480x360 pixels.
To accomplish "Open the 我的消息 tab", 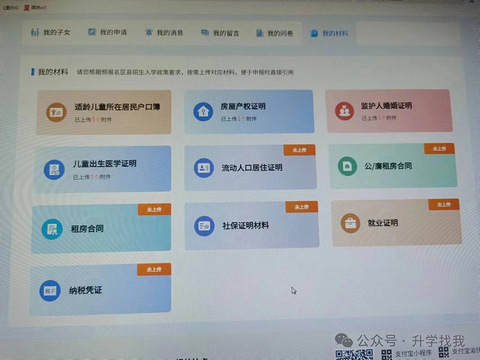I will tap(164, 33).
